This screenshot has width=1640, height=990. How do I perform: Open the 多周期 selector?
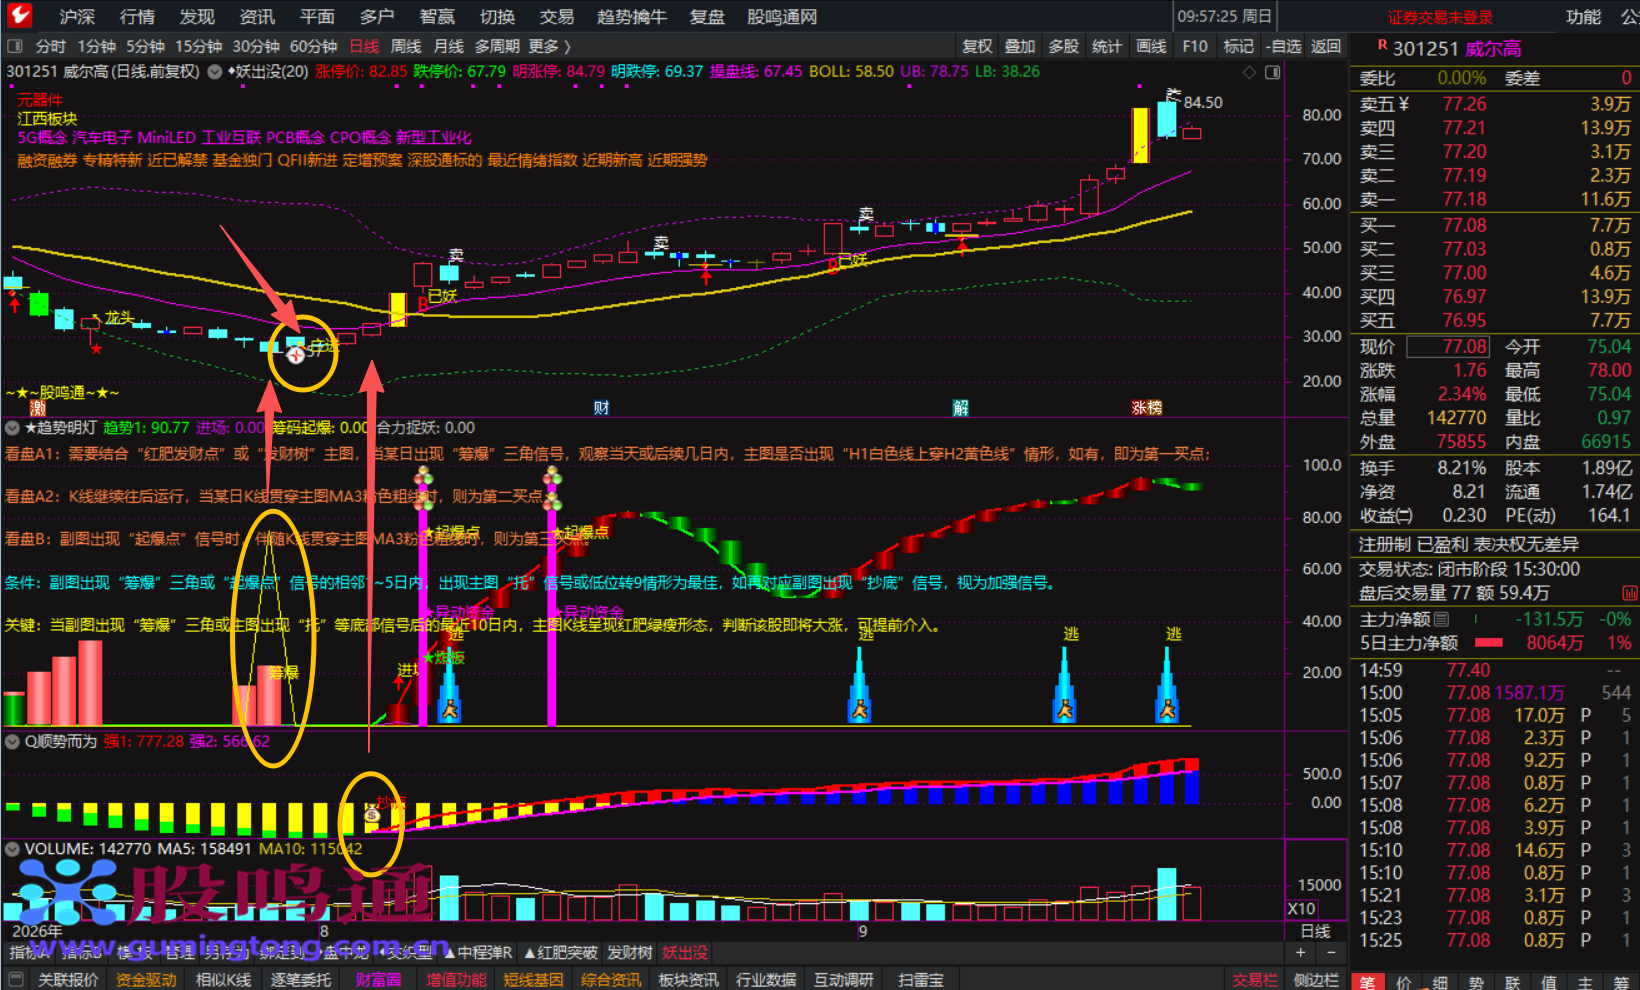click(497, 46)
